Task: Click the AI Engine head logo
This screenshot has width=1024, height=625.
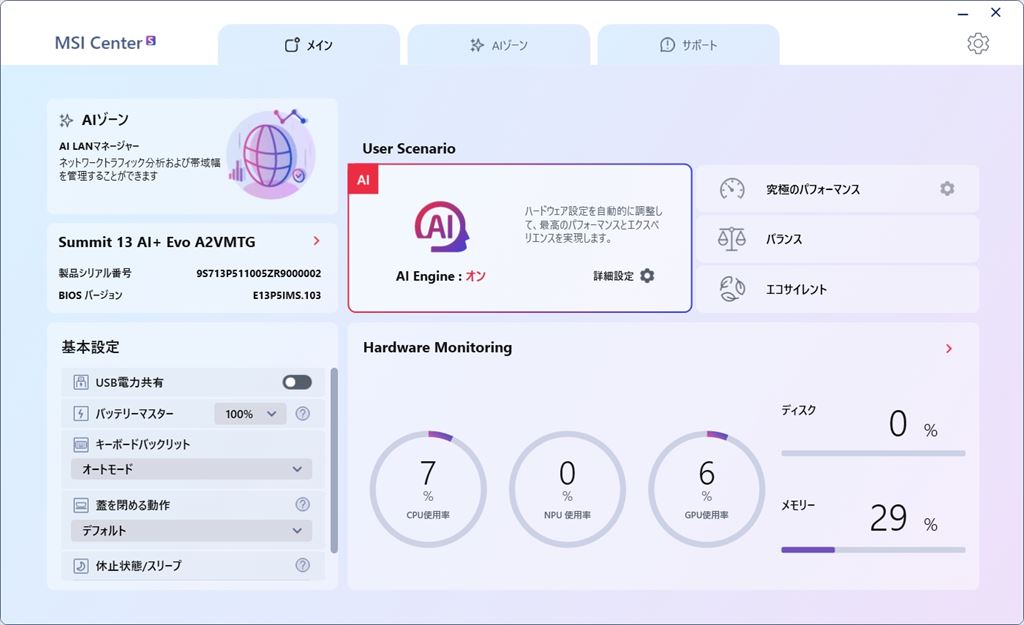Action: pyautogui.click(x=441, y=227)
